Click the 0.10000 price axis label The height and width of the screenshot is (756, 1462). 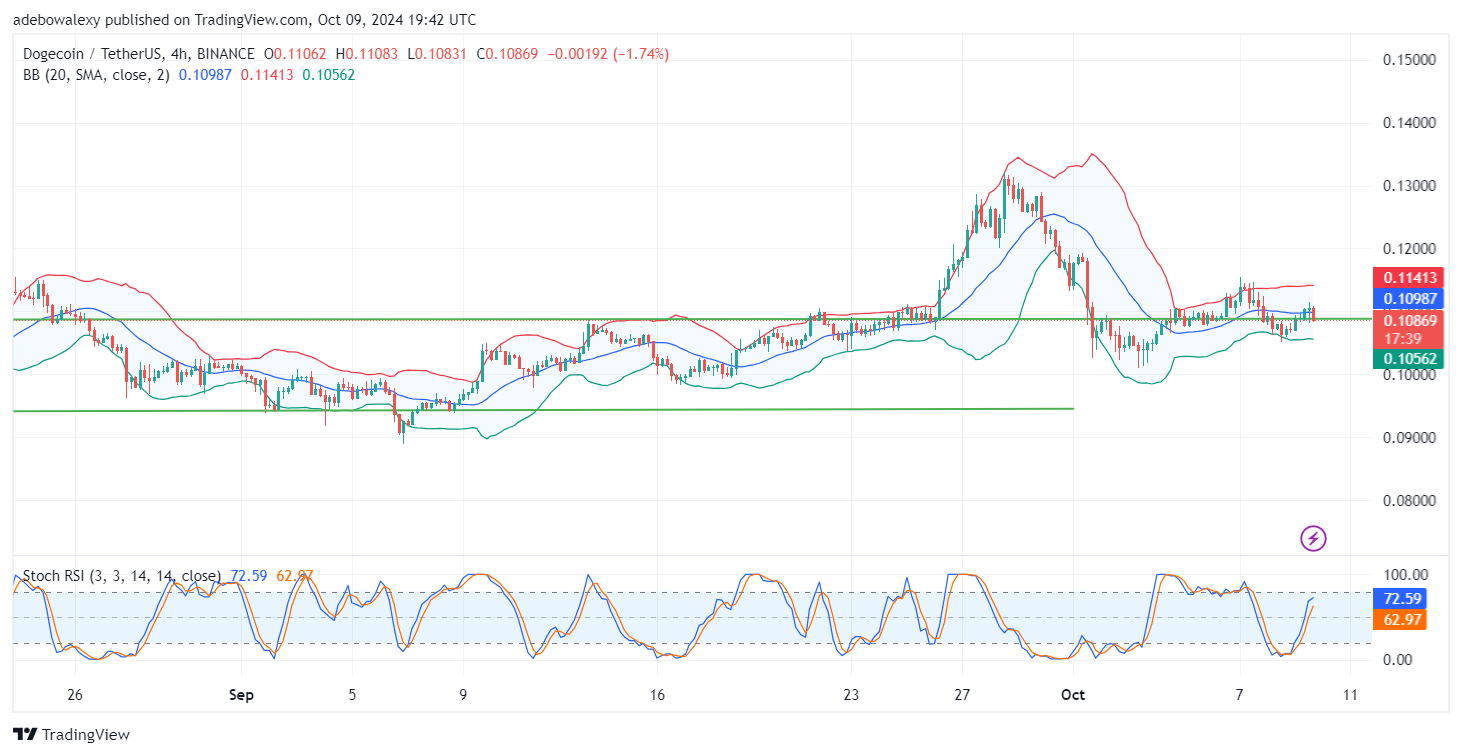[1410, 375]
